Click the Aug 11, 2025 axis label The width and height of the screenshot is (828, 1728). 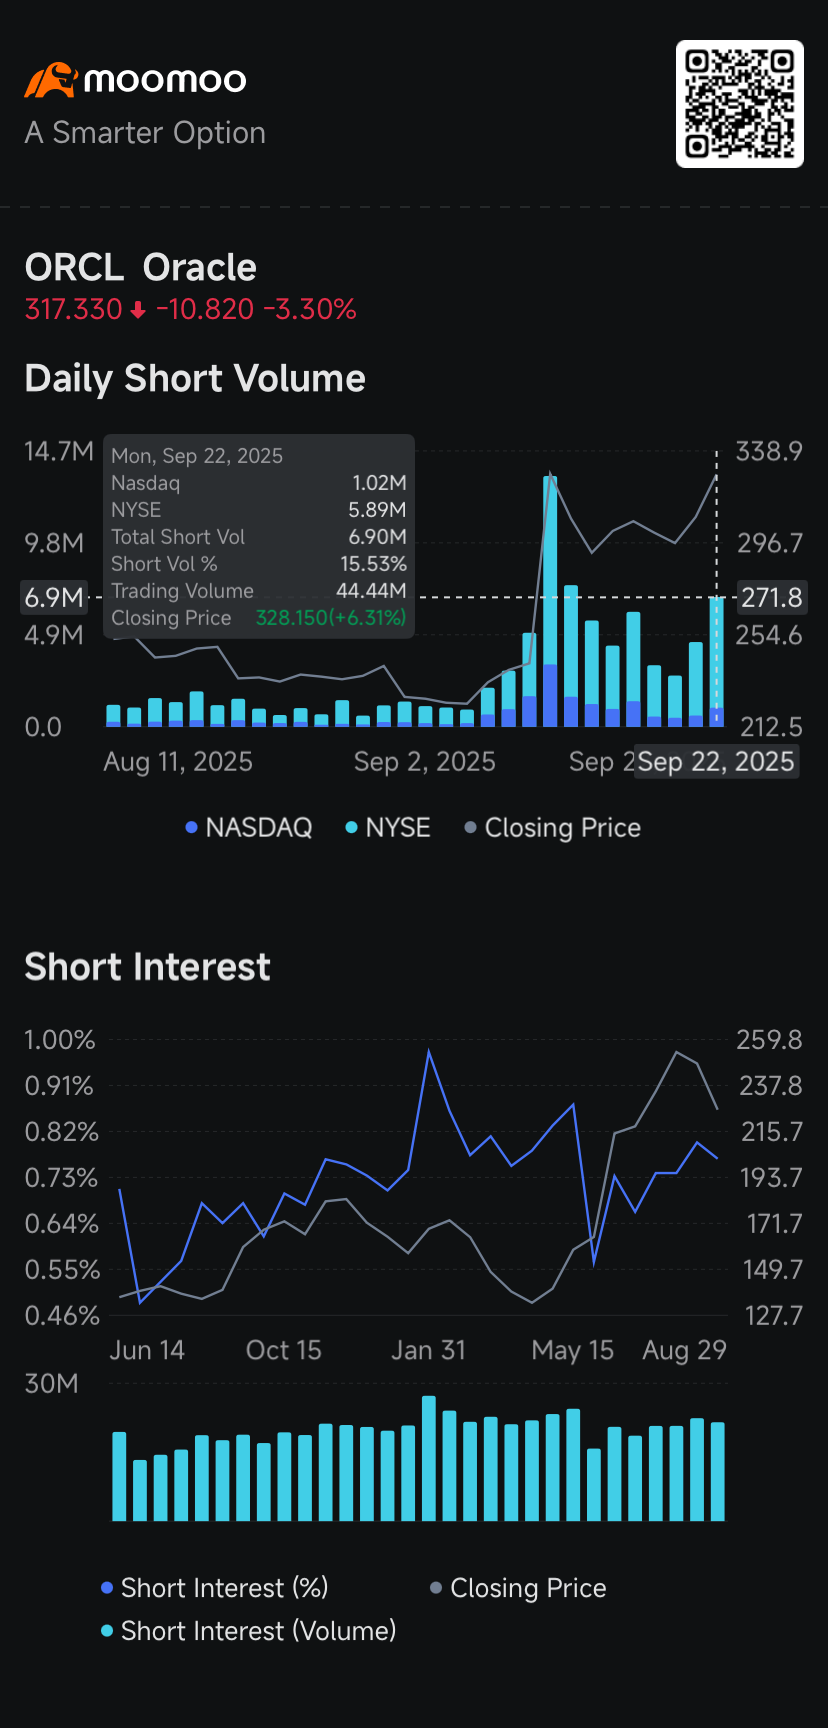tap(178, 762)
